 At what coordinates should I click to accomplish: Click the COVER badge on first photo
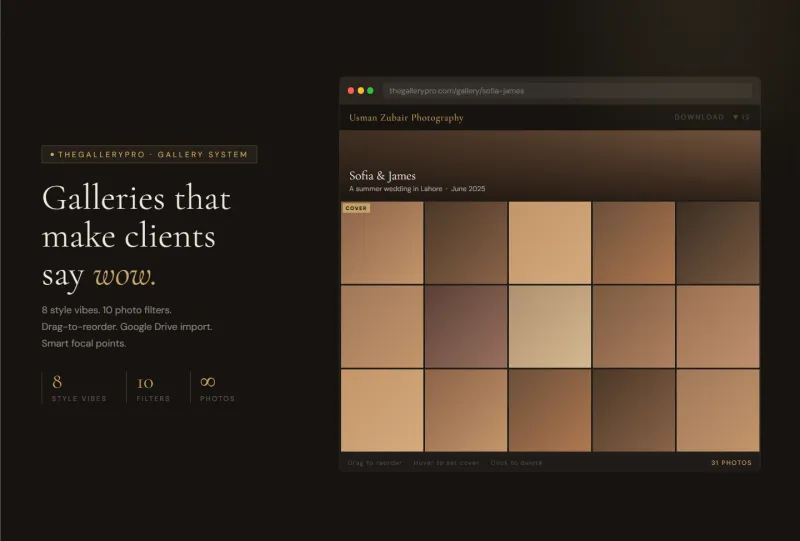(356, 208)
